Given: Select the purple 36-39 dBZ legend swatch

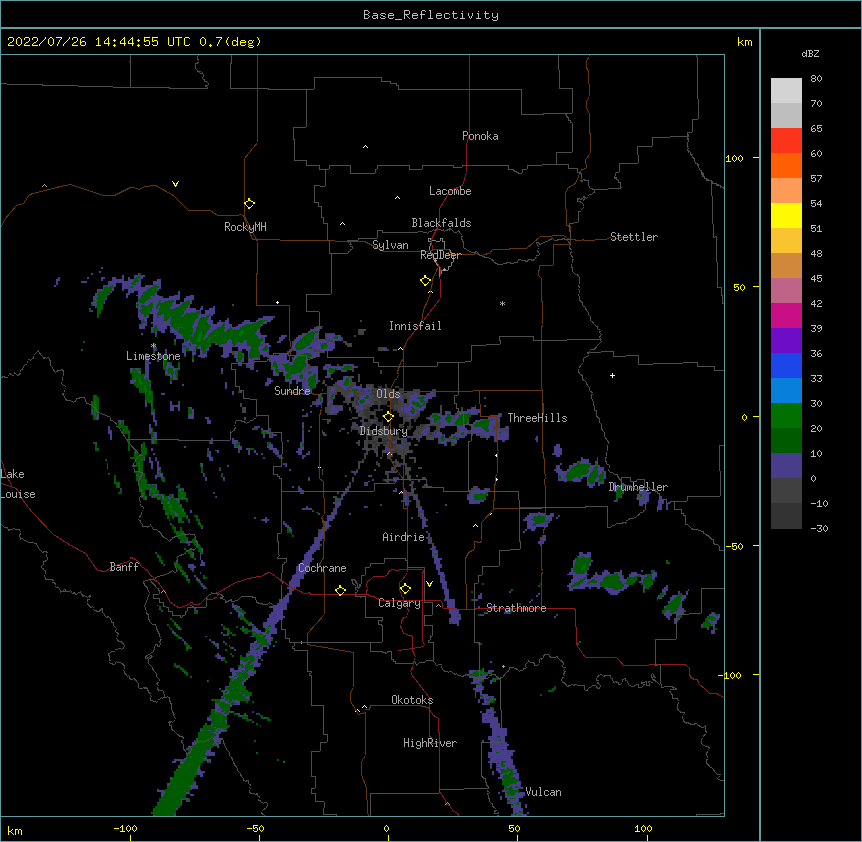Looking at the screenshot, I should 786,341.
